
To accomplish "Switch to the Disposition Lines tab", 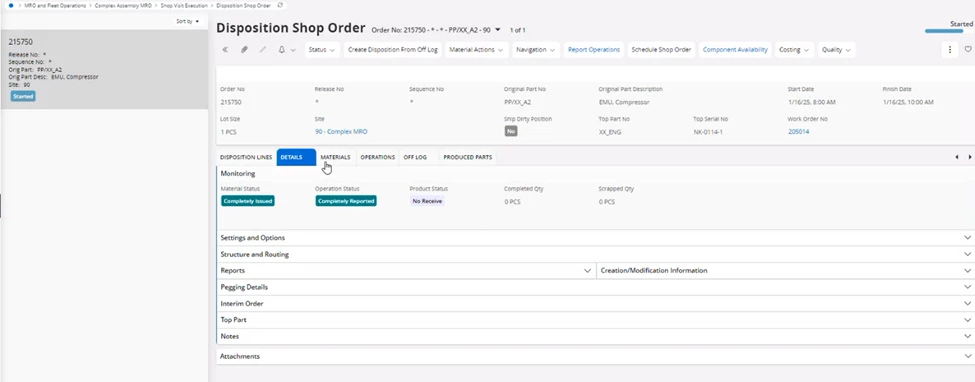I will (x=246, y=157).
